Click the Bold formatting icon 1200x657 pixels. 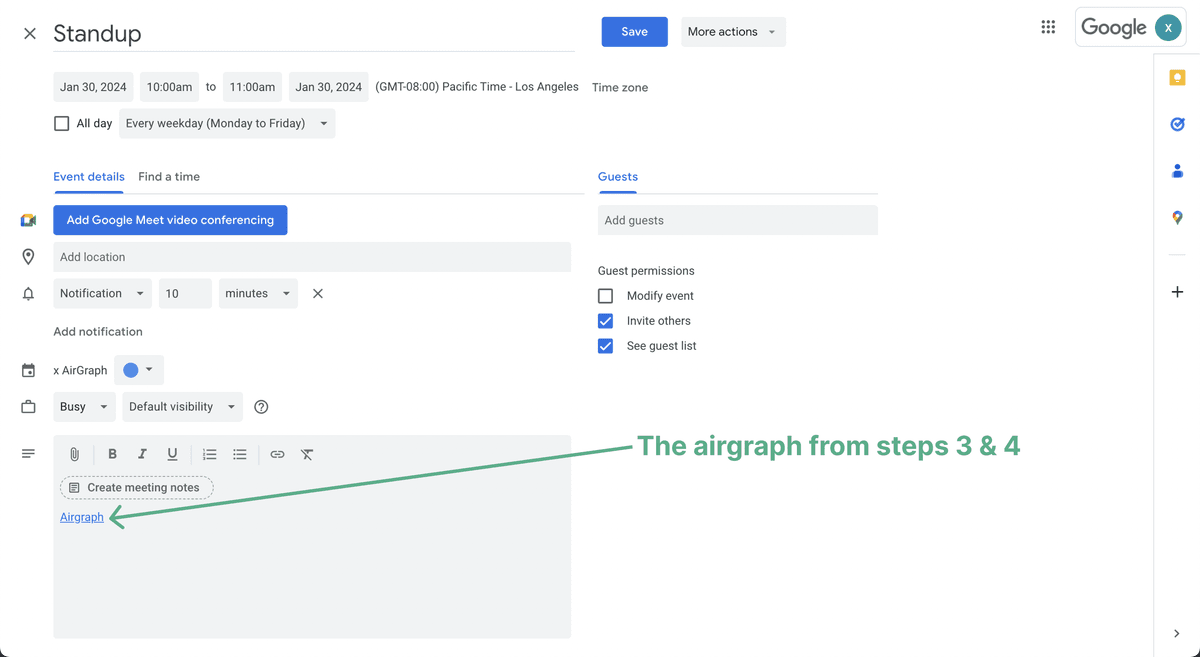pos(112,454)
